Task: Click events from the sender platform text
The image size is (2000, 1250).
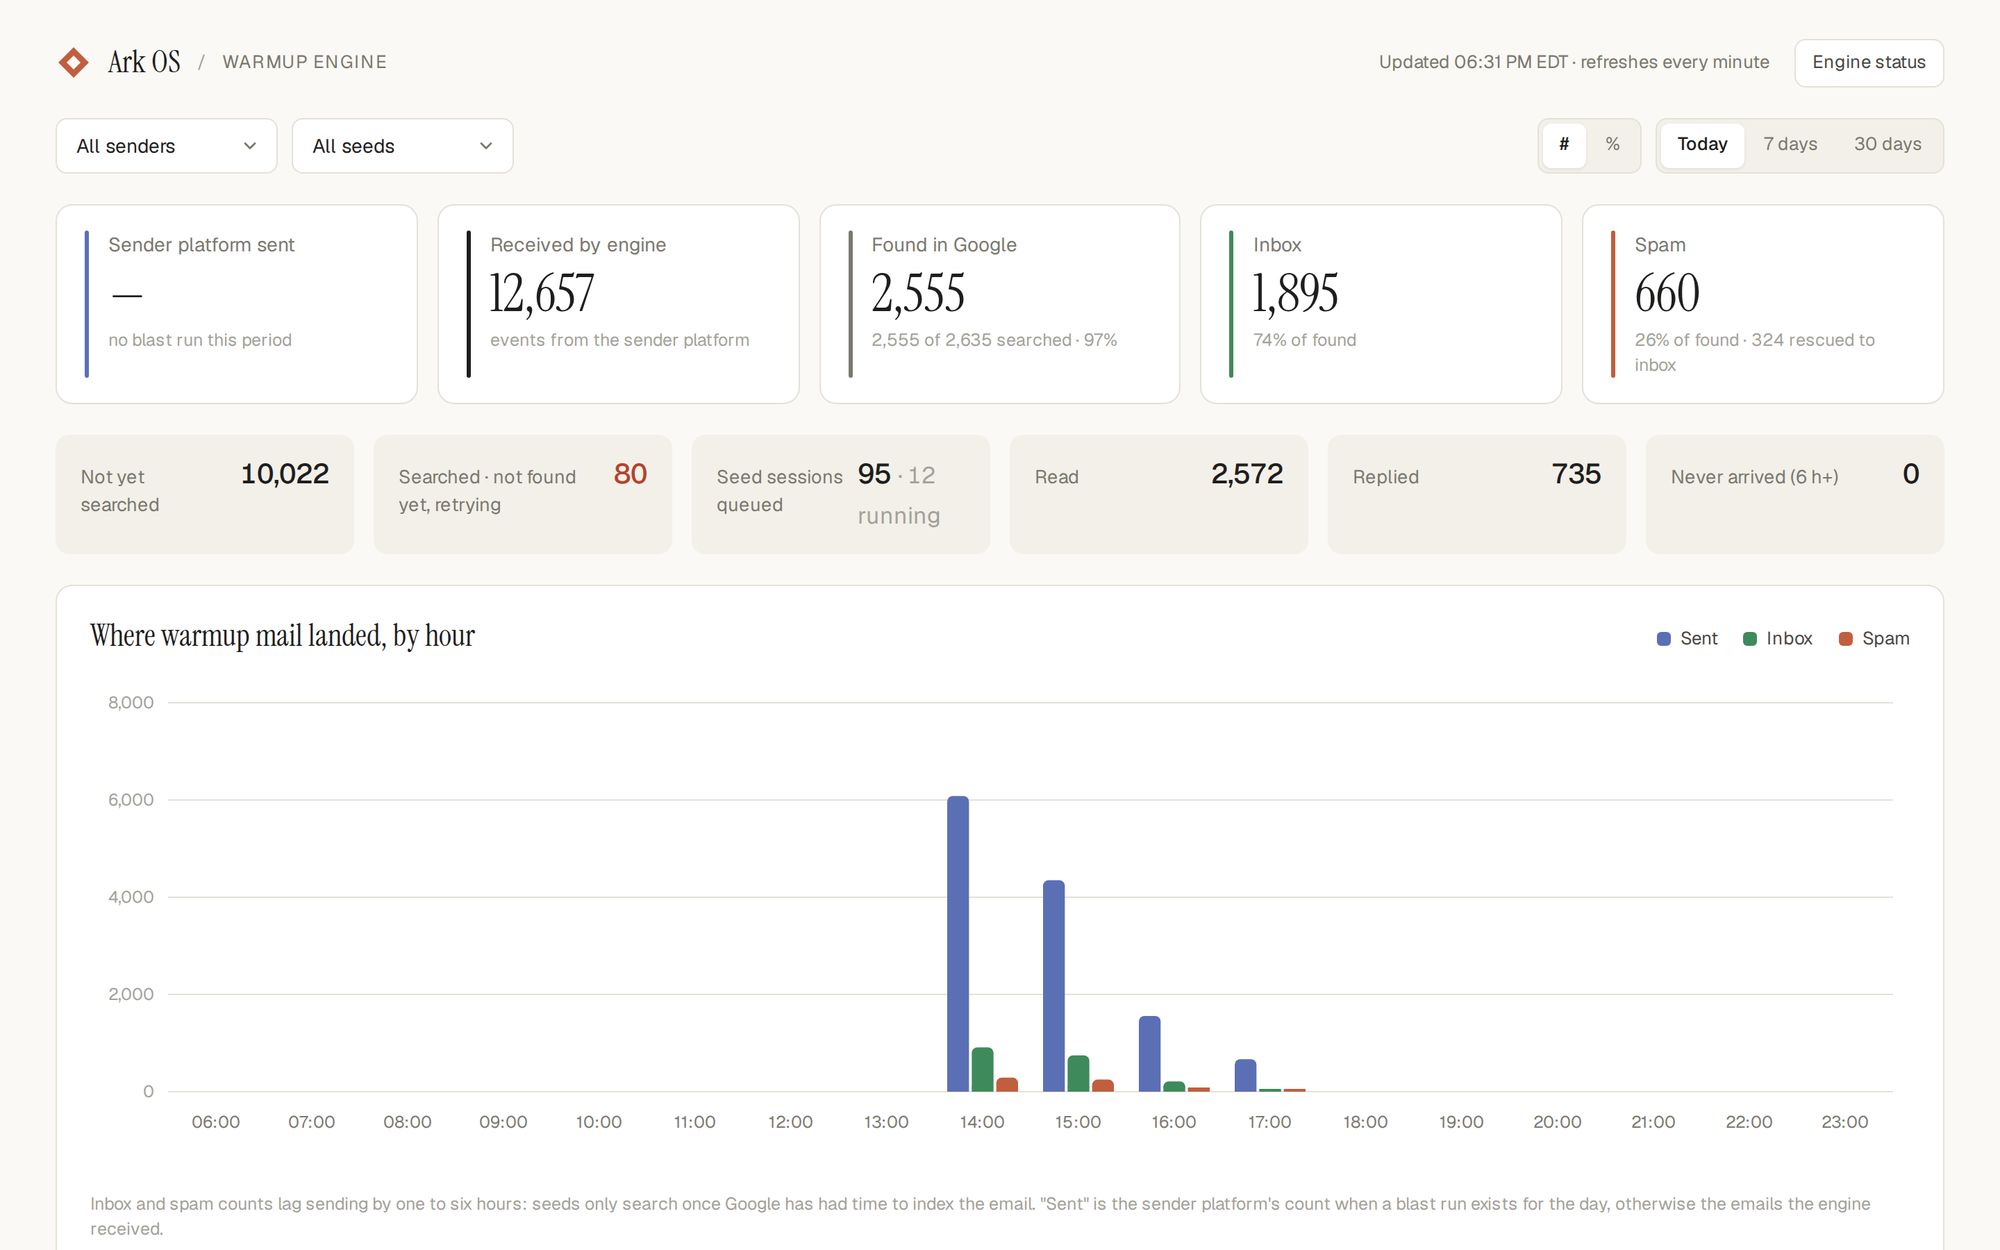Action: coord(619,340)
